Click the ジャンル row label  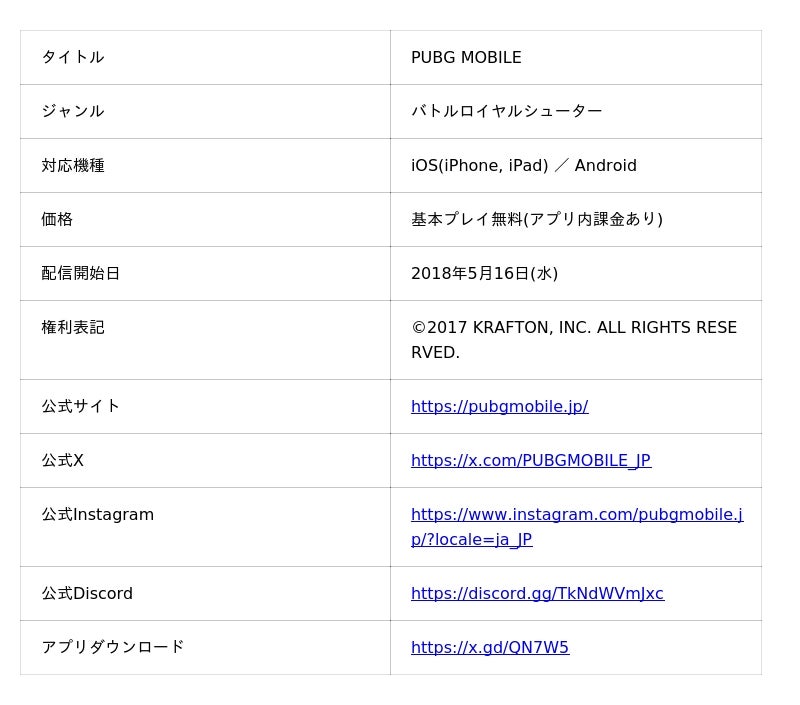(73, 111)
